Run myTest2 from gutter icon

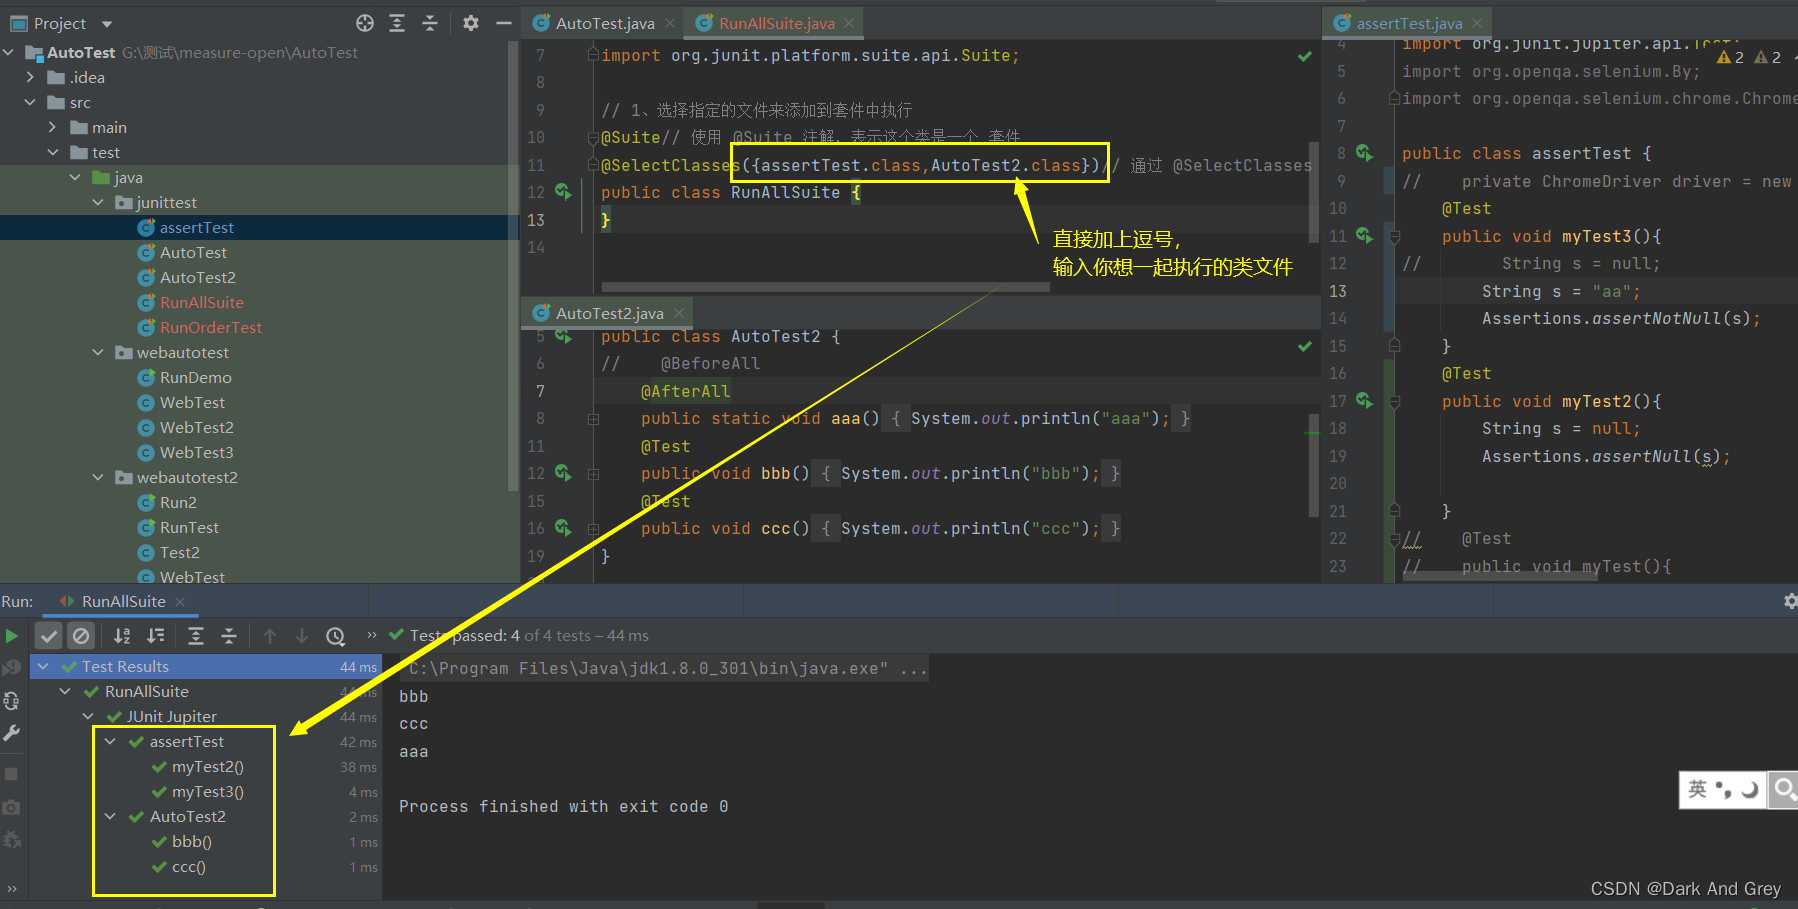pos(1364,400)
